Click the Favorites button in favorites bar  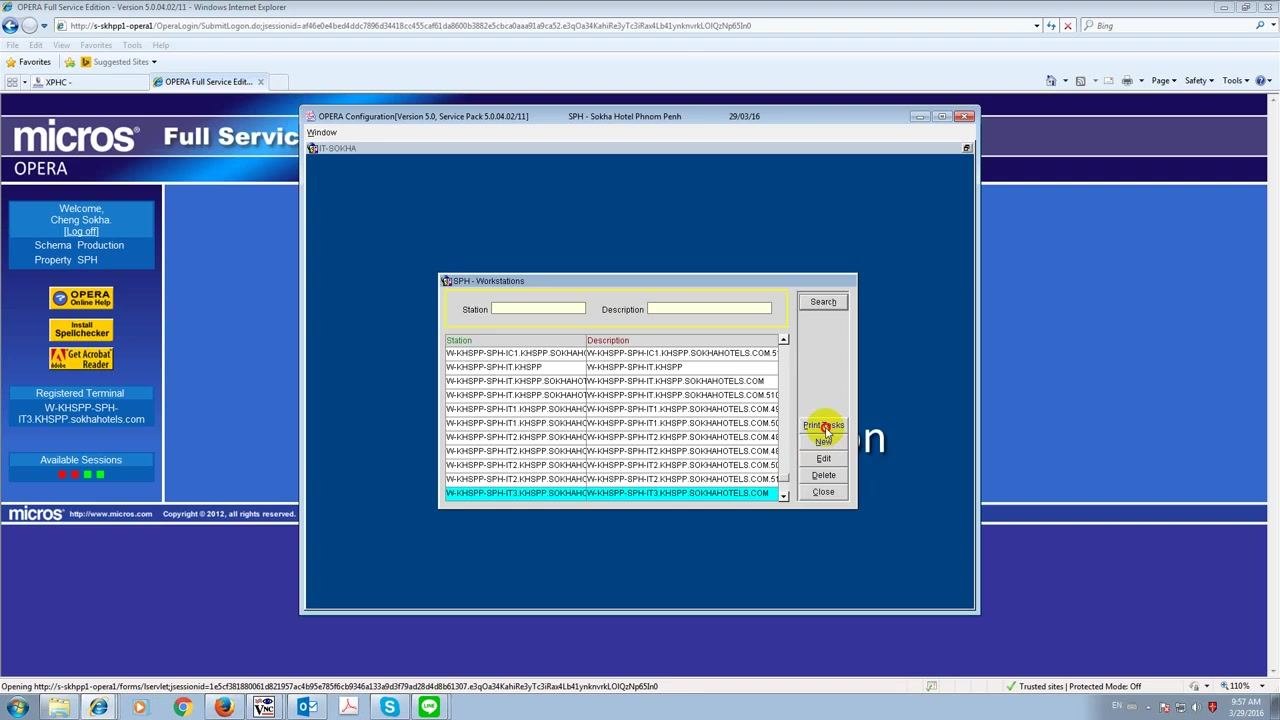(28, 62)
